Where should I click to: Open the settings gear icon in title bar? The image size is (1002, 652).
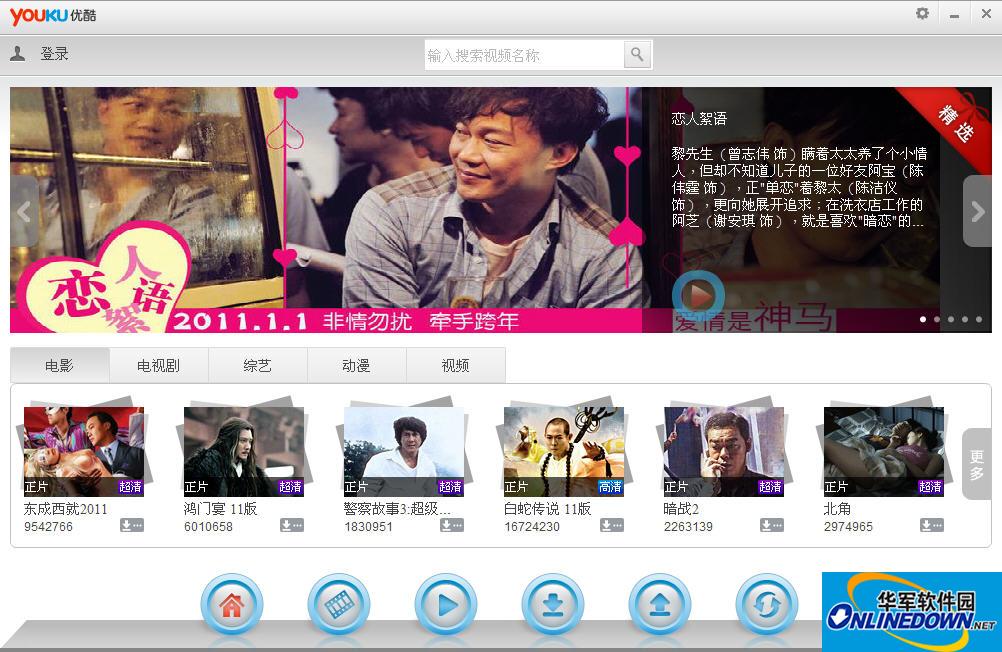click(x=922, y=14)
